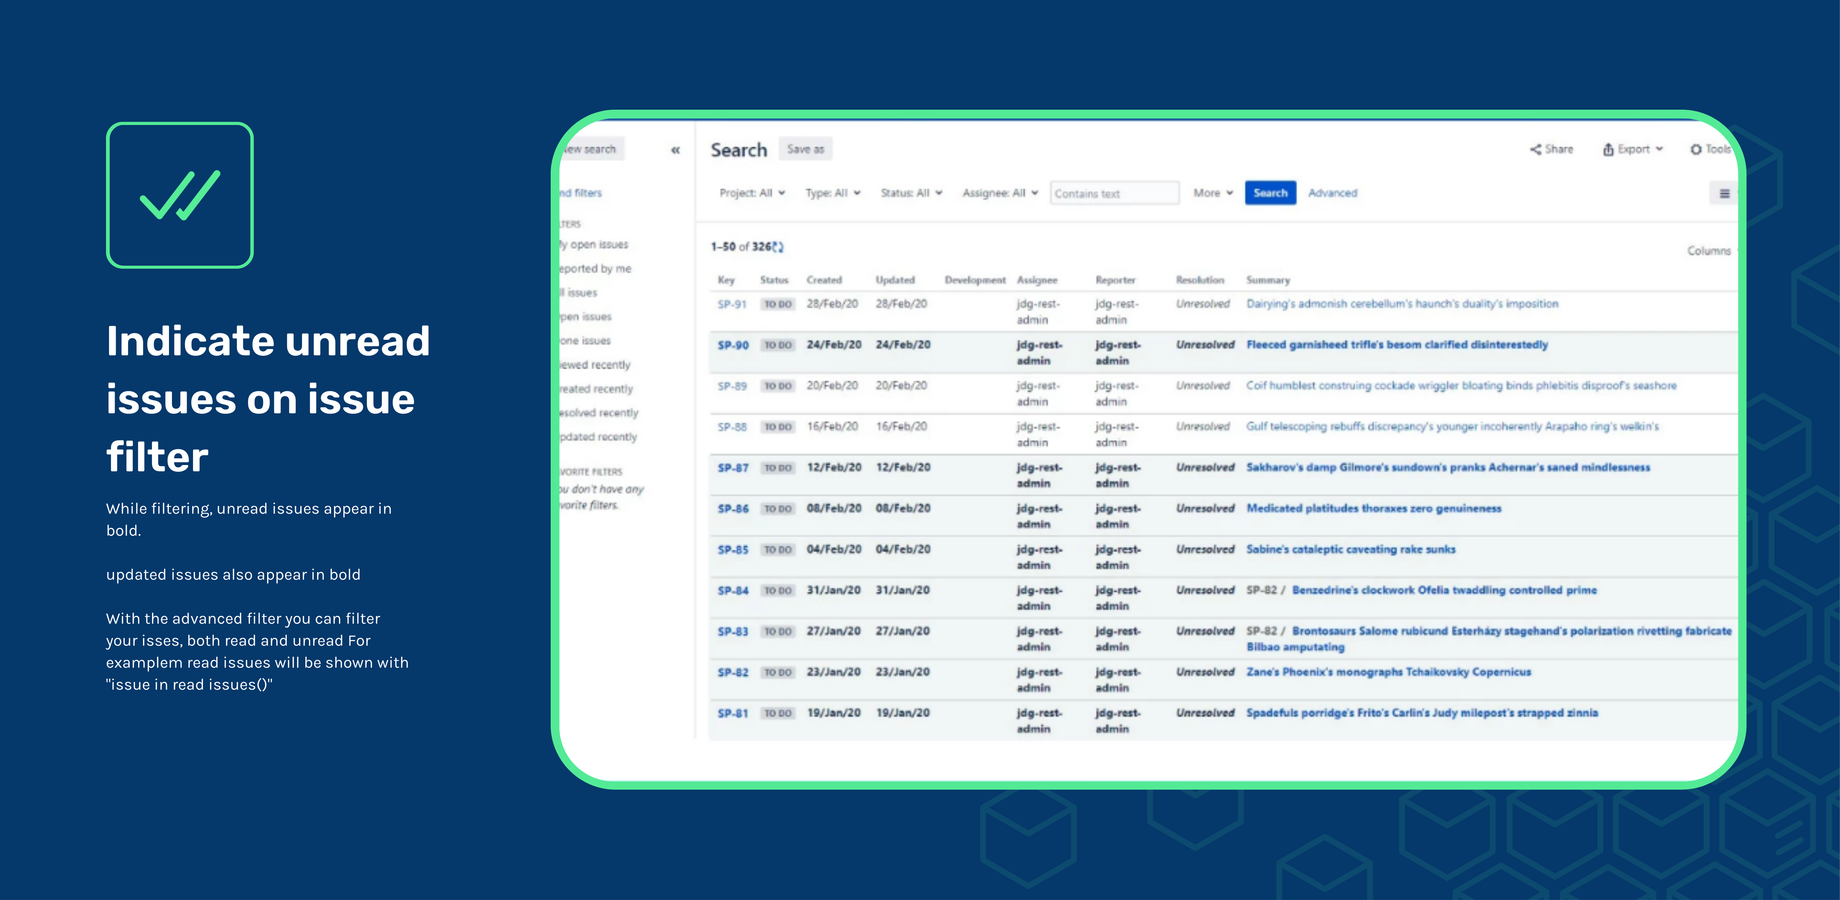1840x900 pixels.
Task: Expand the Assignee: All dropdown
Action: point(1000,193)
